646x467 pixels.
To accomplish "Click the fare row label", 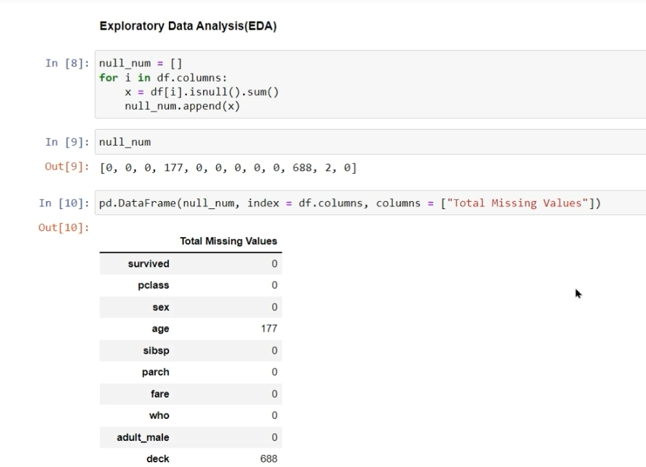I will (159, 394).
